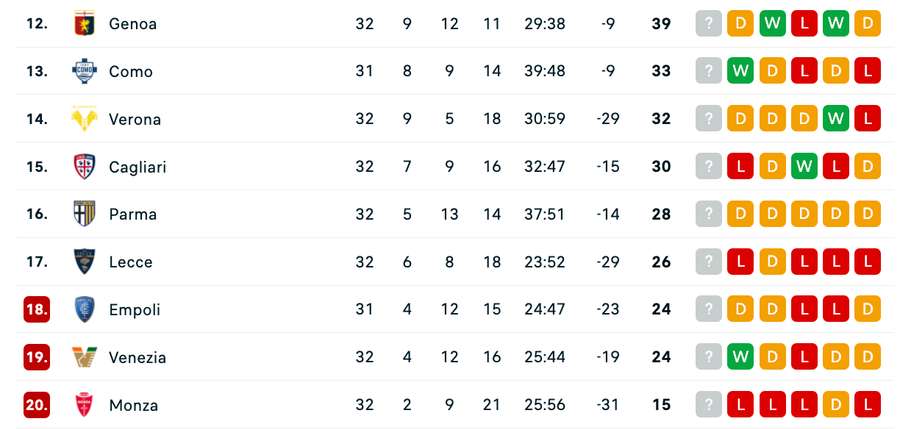Click Lecce's upcoming match question mark badge

[x=708, y=262]
